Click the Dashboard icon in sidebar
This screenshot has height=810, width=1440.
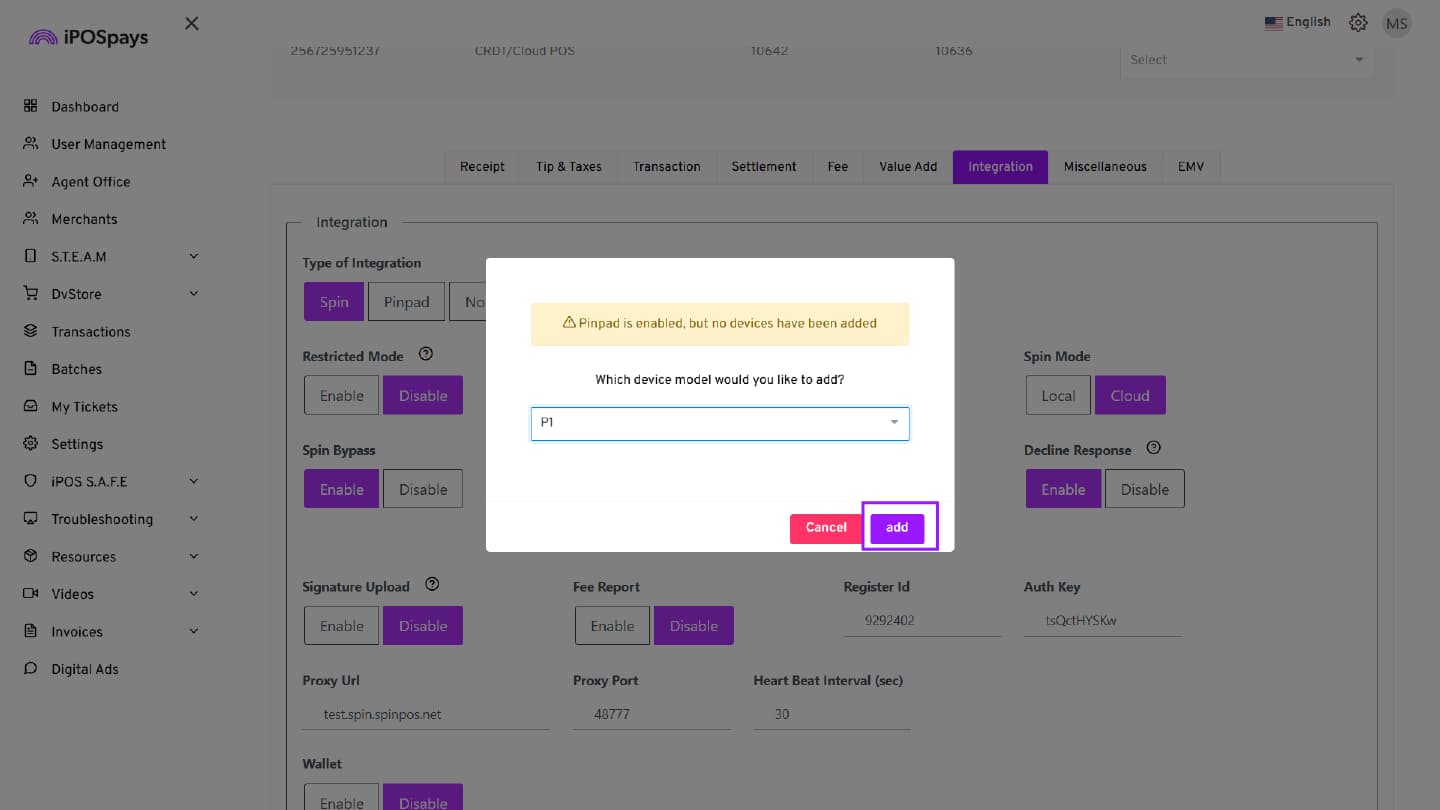(x=30, y=106)
